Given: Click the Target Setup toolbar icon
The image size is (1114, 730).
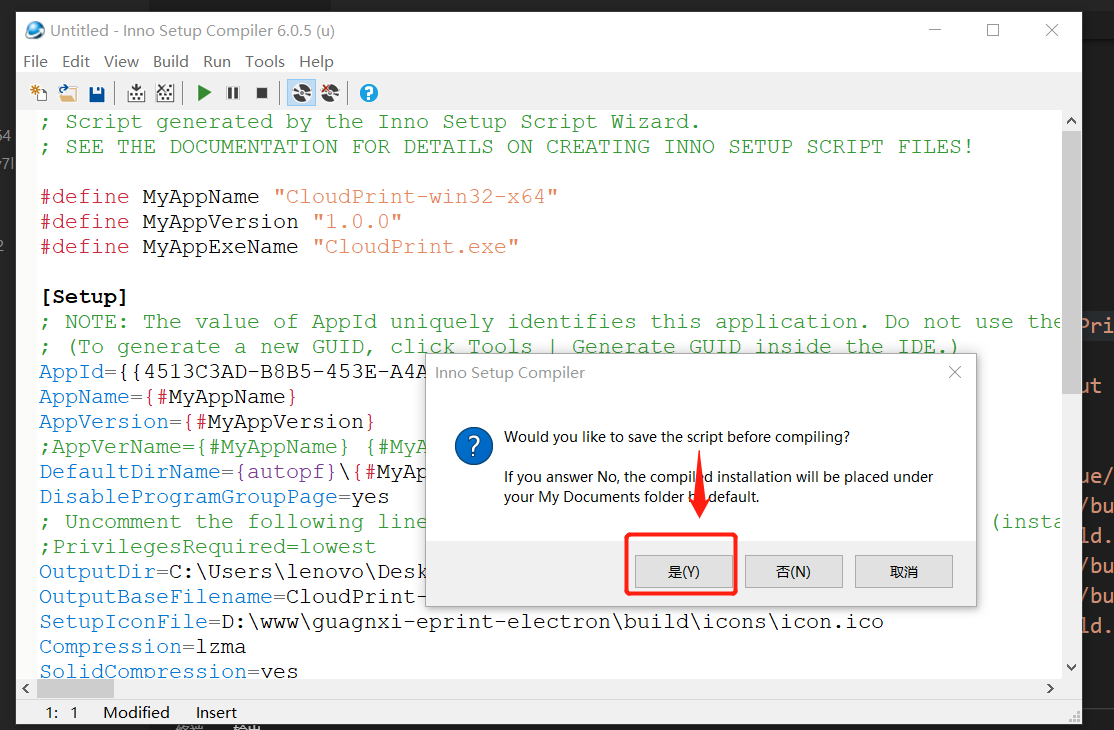Looking at the screenshot, I should [x=301, y=93].
